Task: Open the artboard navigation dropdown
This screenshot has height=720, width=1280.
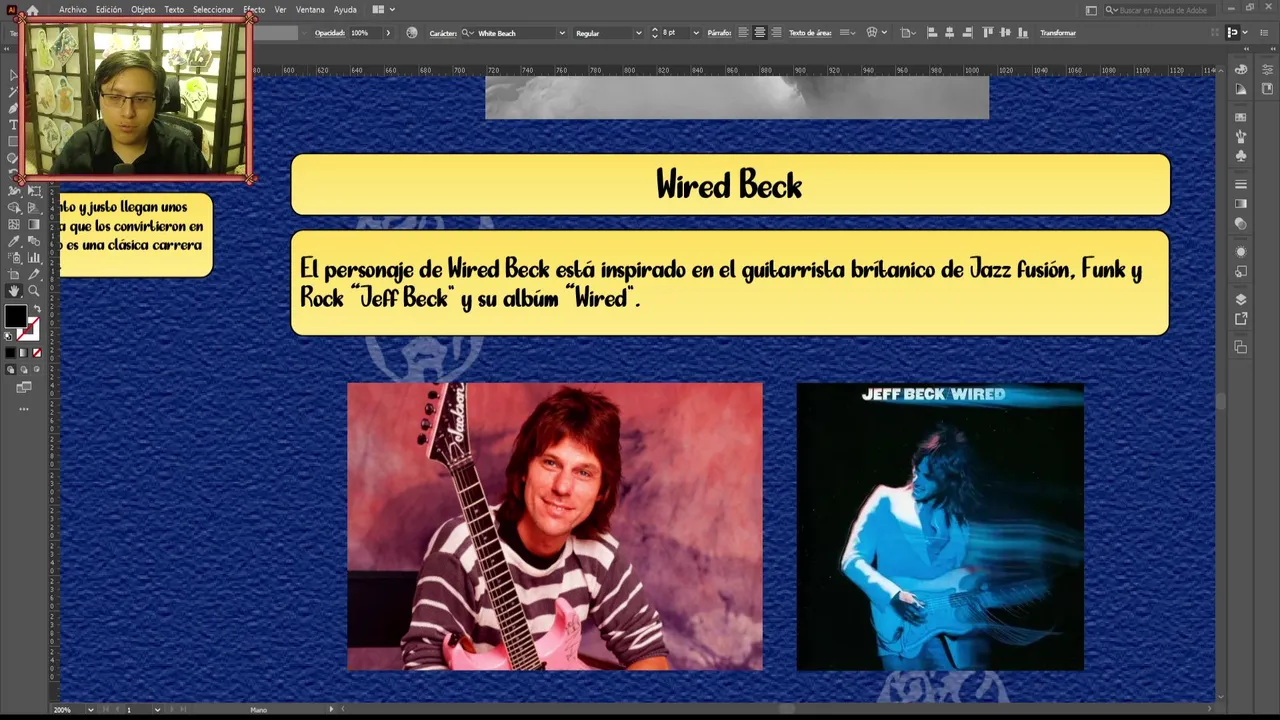Action: (x=157, y=710)
